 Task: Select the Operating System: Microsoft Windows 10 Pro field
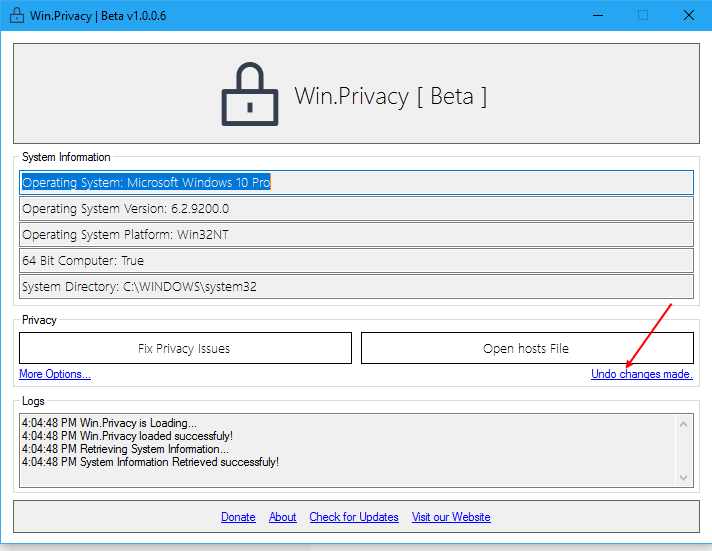click(x=356, y=183)
